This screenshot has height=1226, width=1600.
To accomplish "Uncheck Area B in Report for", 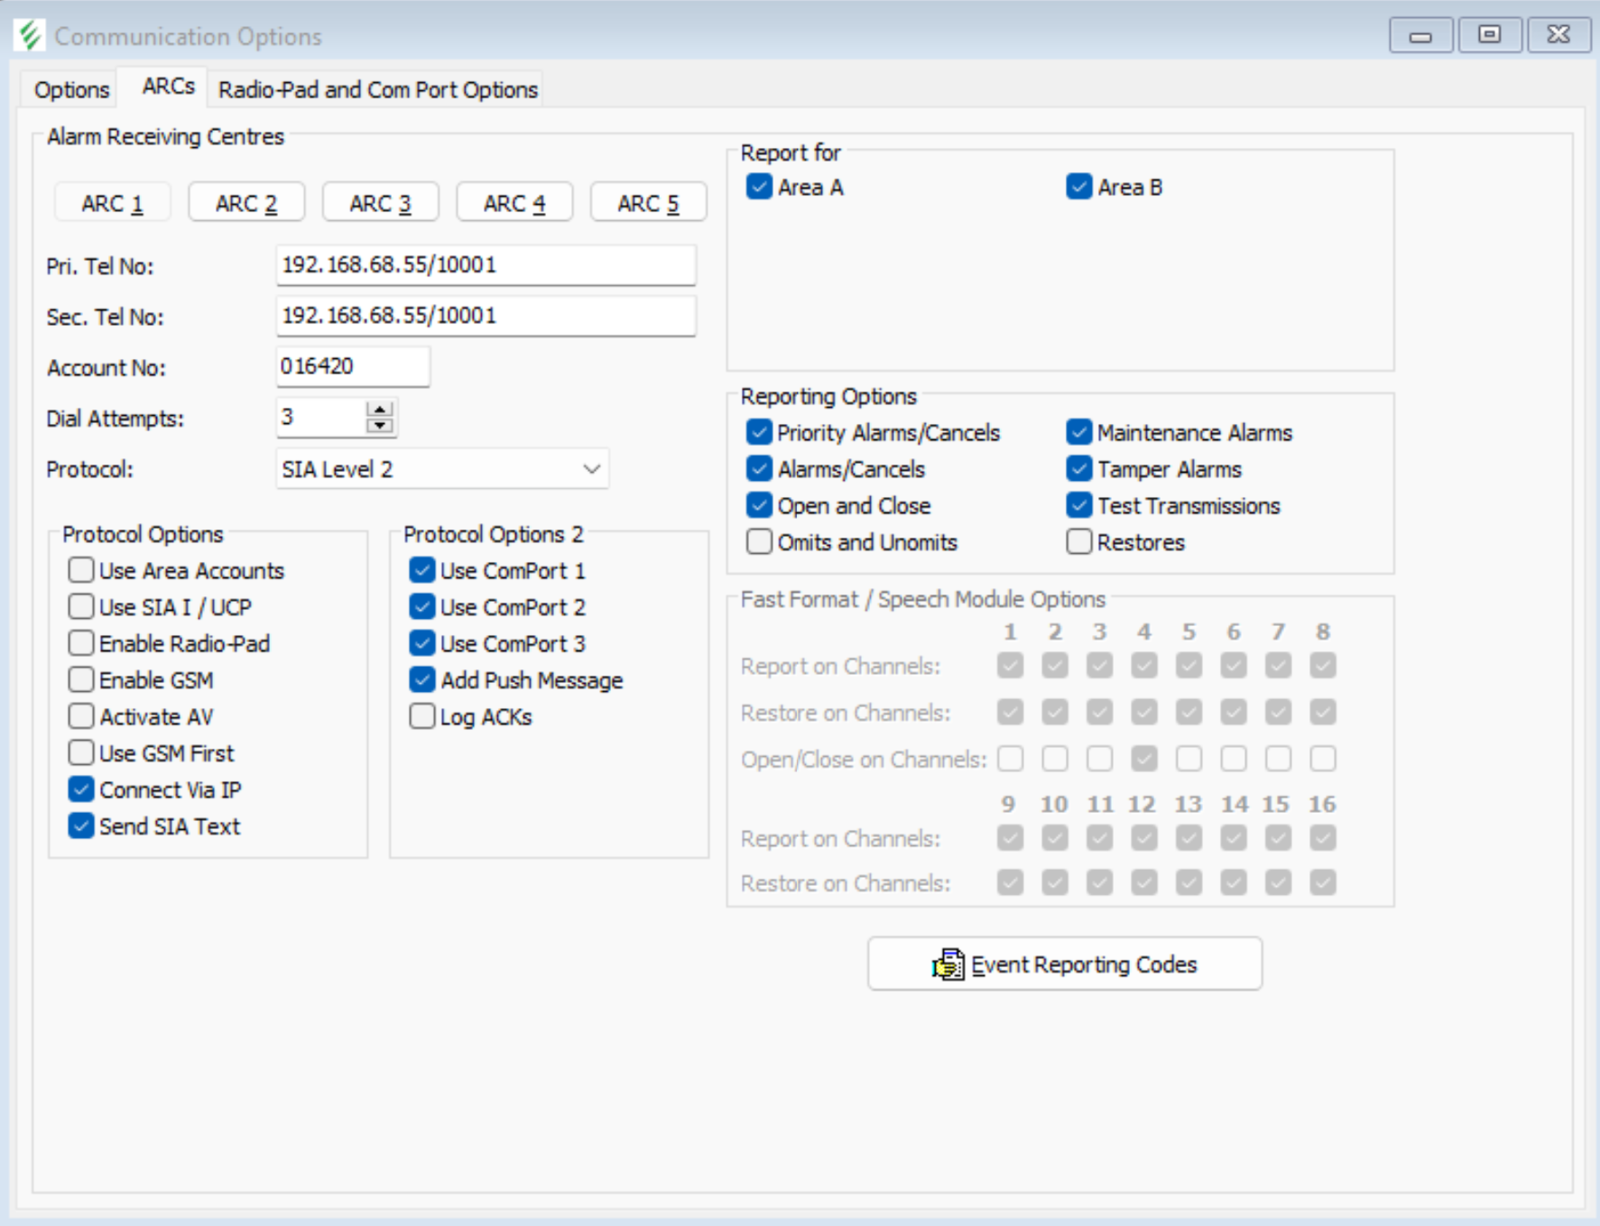I will click(1078, 187).
